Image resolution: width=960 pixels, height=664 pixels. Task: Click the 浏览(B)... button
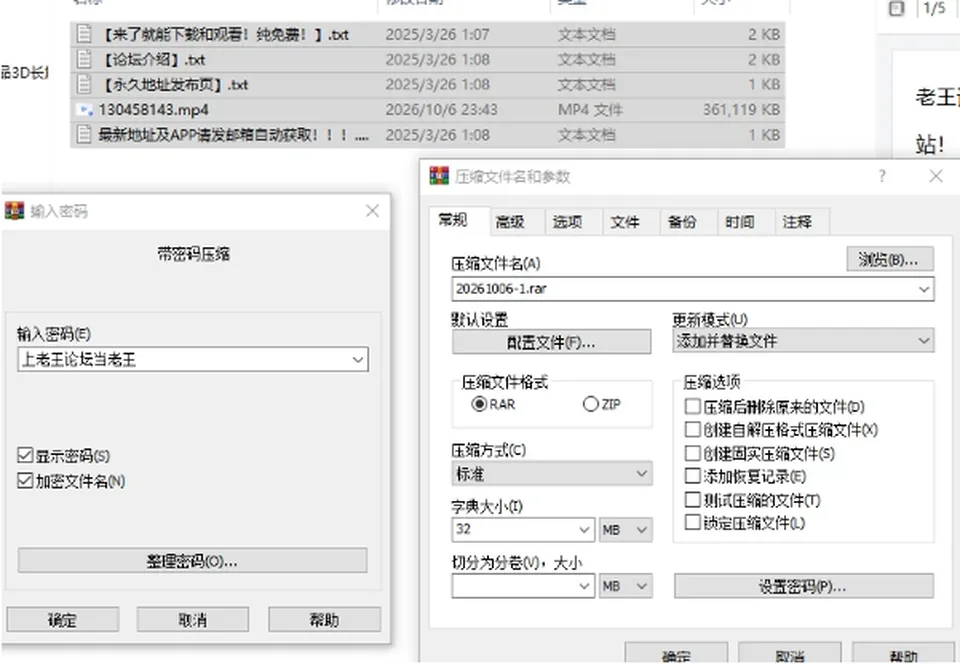(x=890, y=259)
